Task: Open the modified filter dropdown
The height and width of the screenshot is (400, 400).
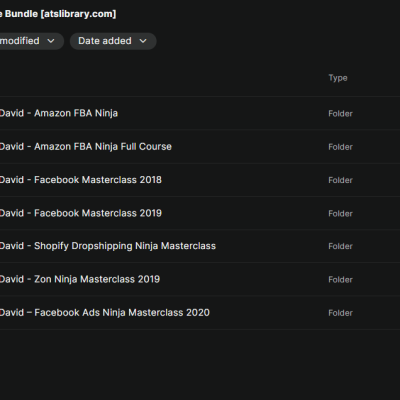Action: (30, 41)
